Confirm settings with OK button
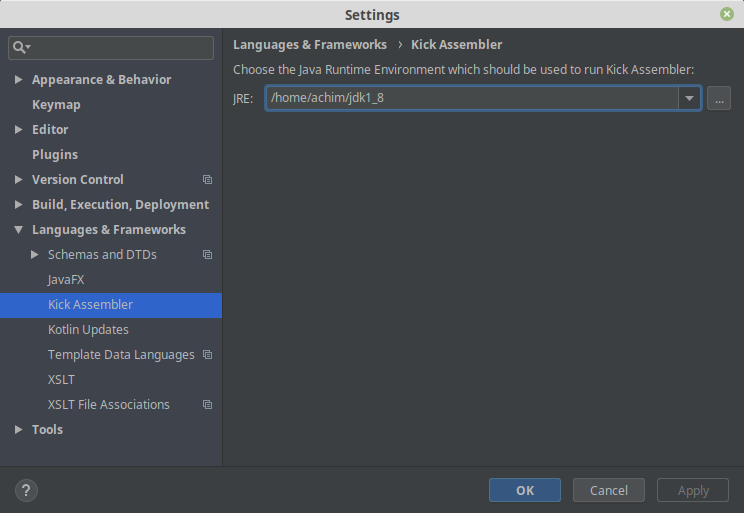Image resolution: width=744 pixels, height=513 pixels. [x=525, y=490]
